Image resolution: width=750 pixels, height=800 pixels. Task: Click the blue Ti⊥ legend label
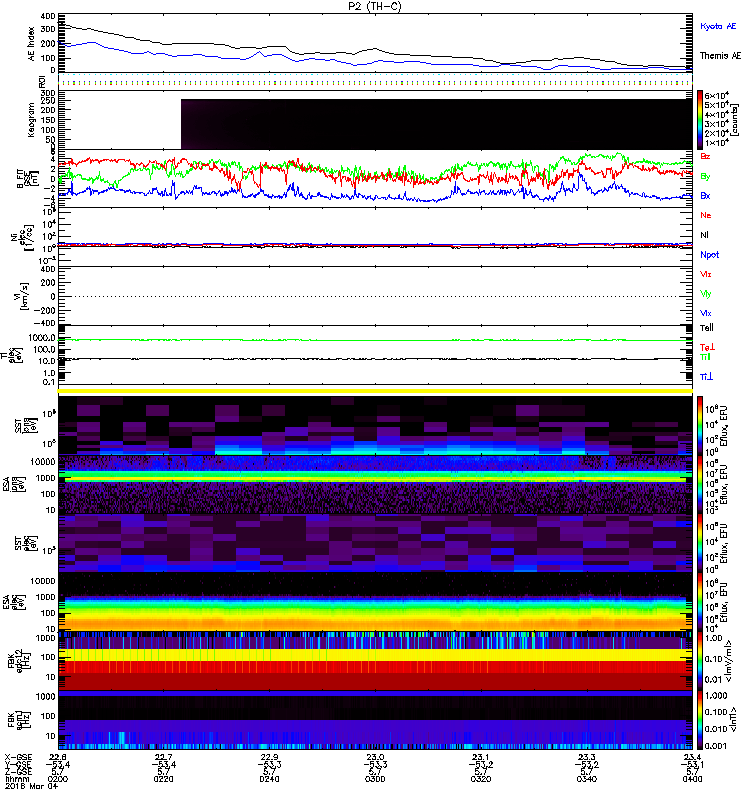[706, 377]
